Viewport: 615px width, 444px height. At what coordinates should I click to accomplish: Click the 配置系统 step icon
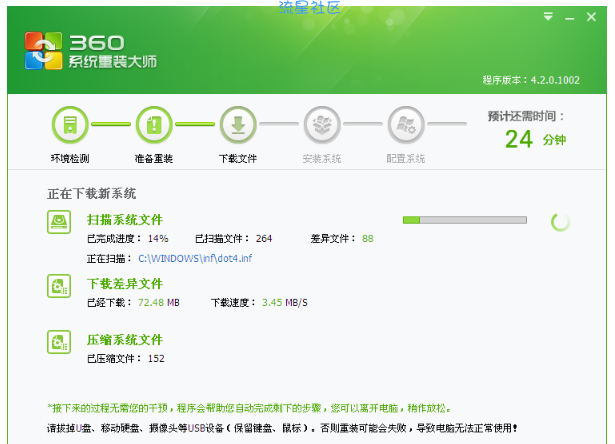[406, 125]
